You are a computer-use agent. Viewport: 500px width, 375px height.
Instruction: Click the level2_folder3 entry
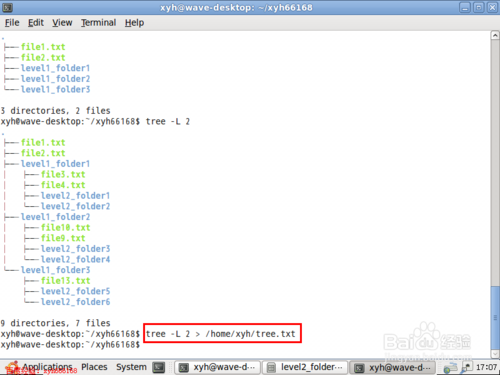pyautogui.click(x=75, y=249)
